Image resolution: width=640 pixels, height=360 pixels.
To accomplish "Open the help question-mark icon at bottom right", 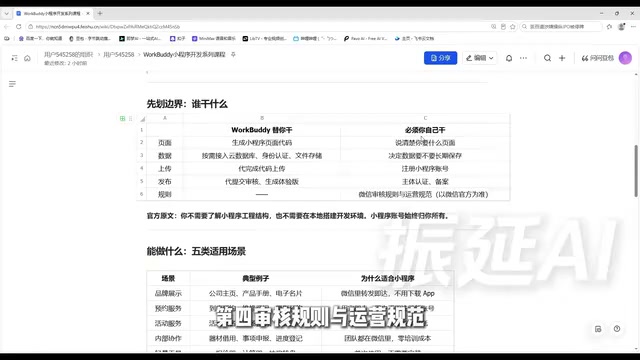I will (x=617, y=329).
